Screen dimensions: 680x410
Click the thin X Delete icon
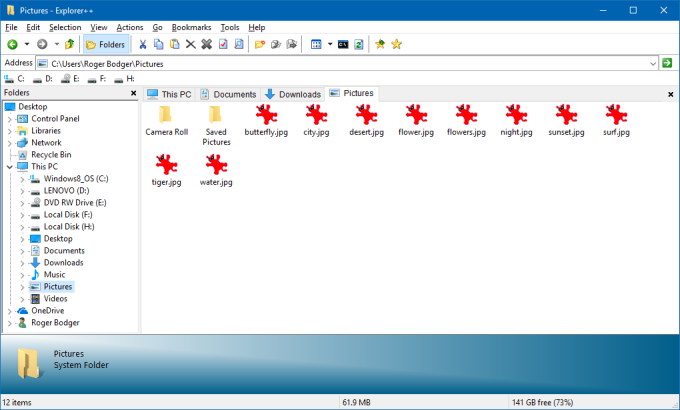(190, 44)
